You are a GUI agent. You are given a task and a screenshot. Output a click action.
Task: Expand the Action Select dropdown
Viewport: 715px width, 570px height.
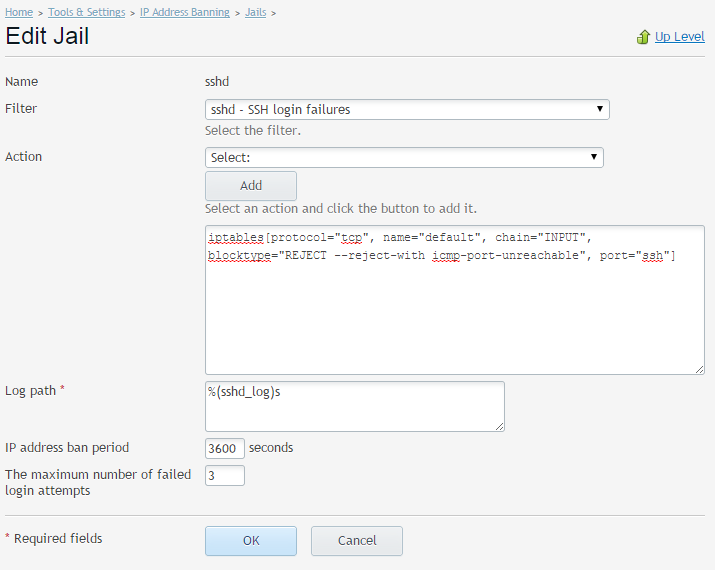pos(404,157)
